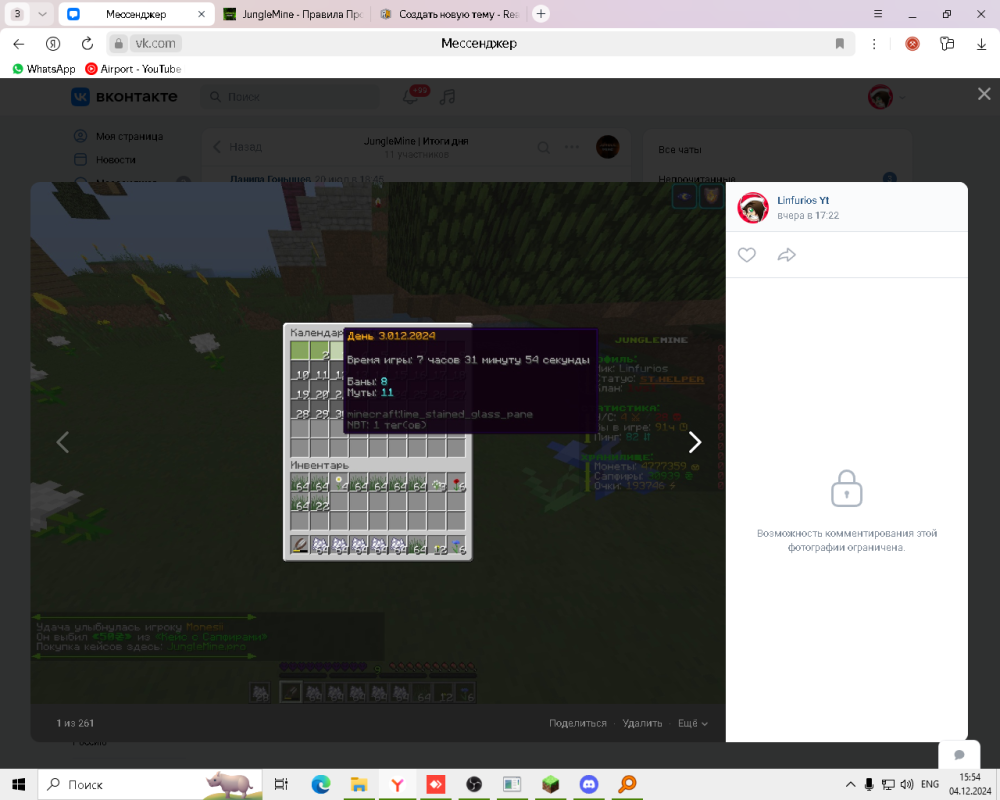1000x800 pixels.
Task: Open Linfurios Yt author link
Action: point(803,200)
